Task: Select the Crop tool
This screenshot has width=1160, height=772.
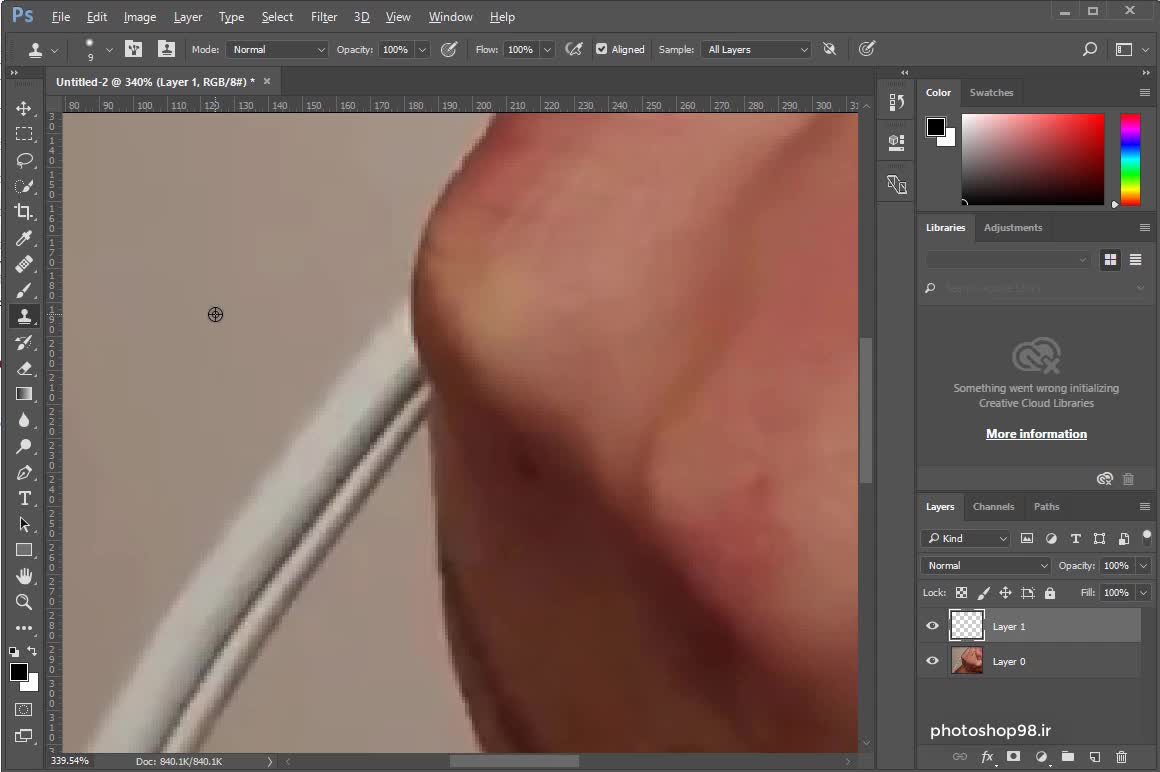Action: click(x=24, y=212)
